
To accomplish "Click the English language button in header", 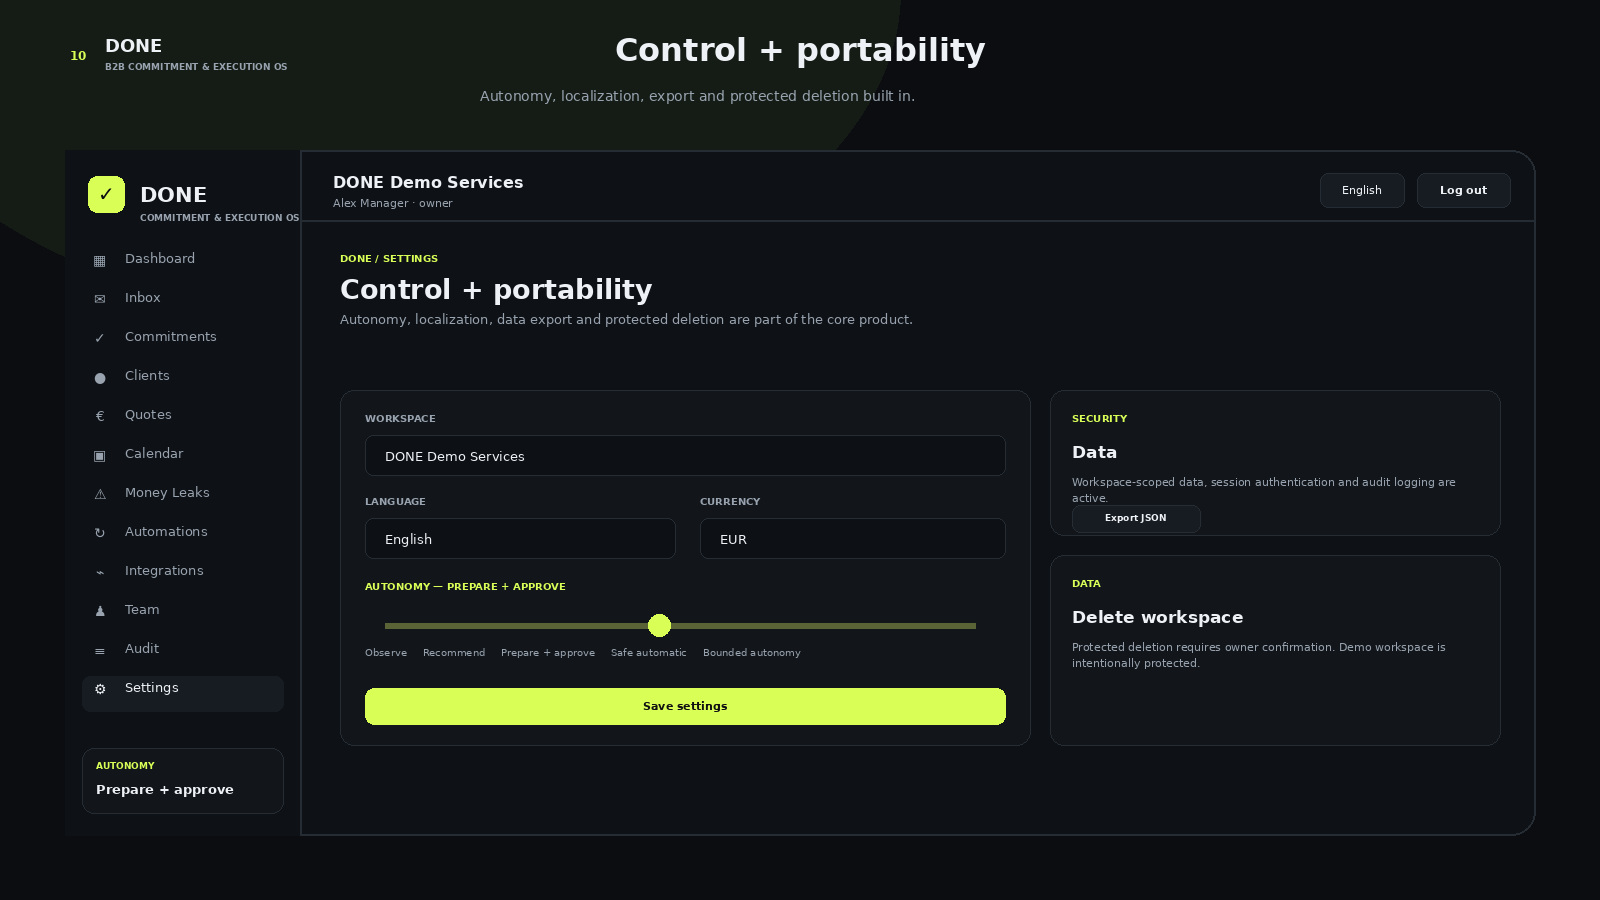I will (1362, 190).
